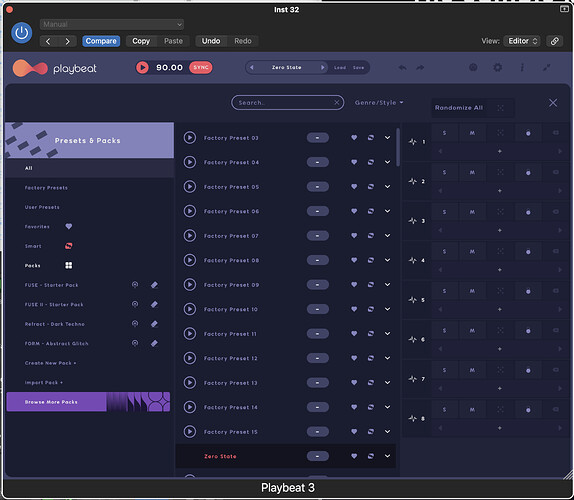The height and width of the screenshot is (500, 574).
Task: Open the Manual preset dropdown
Action: 112,24
